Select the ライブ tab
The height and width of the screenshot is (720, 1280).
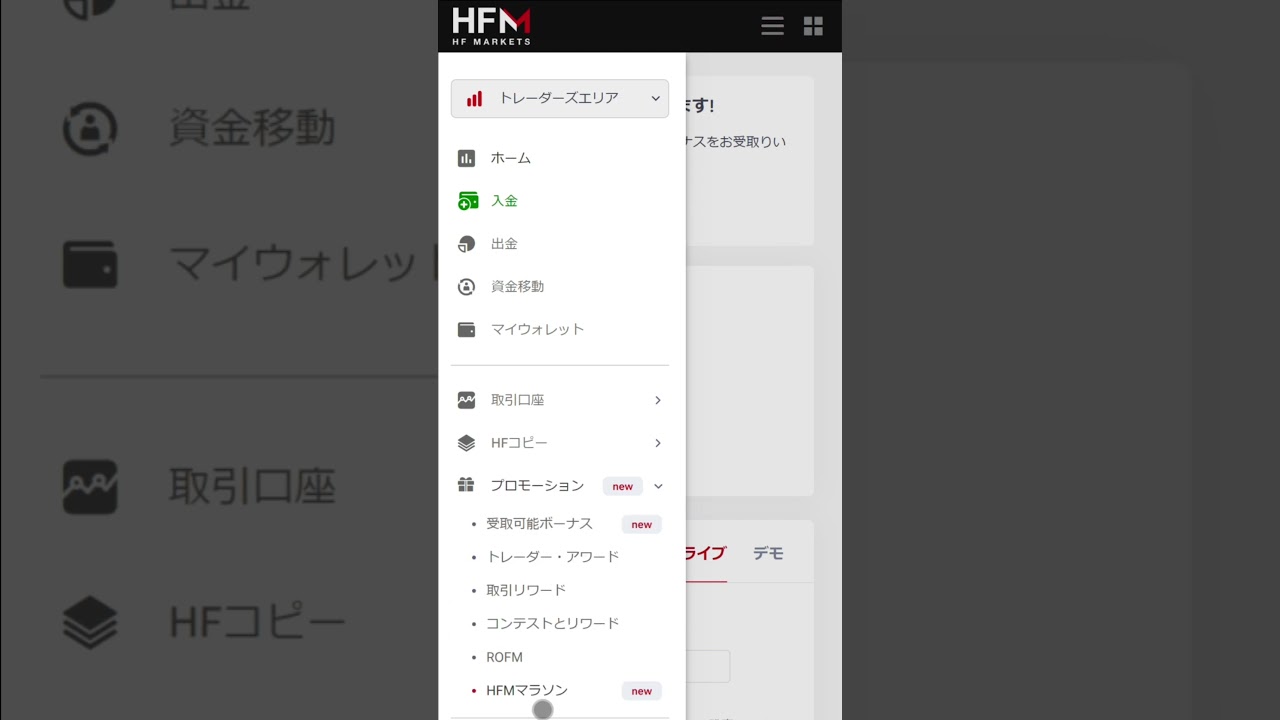[x=704, y=553]
